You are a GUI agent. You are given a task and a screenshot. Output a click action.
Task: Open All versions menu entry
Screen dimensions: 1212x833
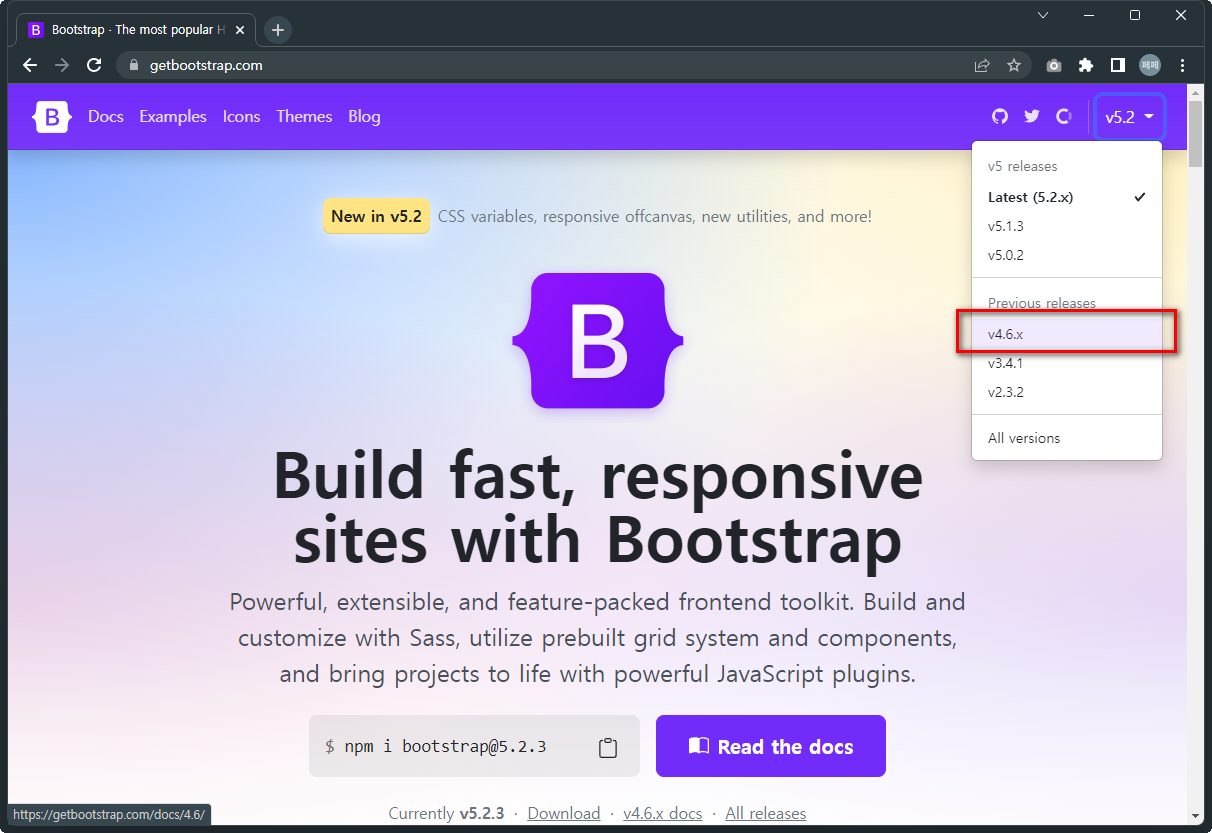point(1067,438)
